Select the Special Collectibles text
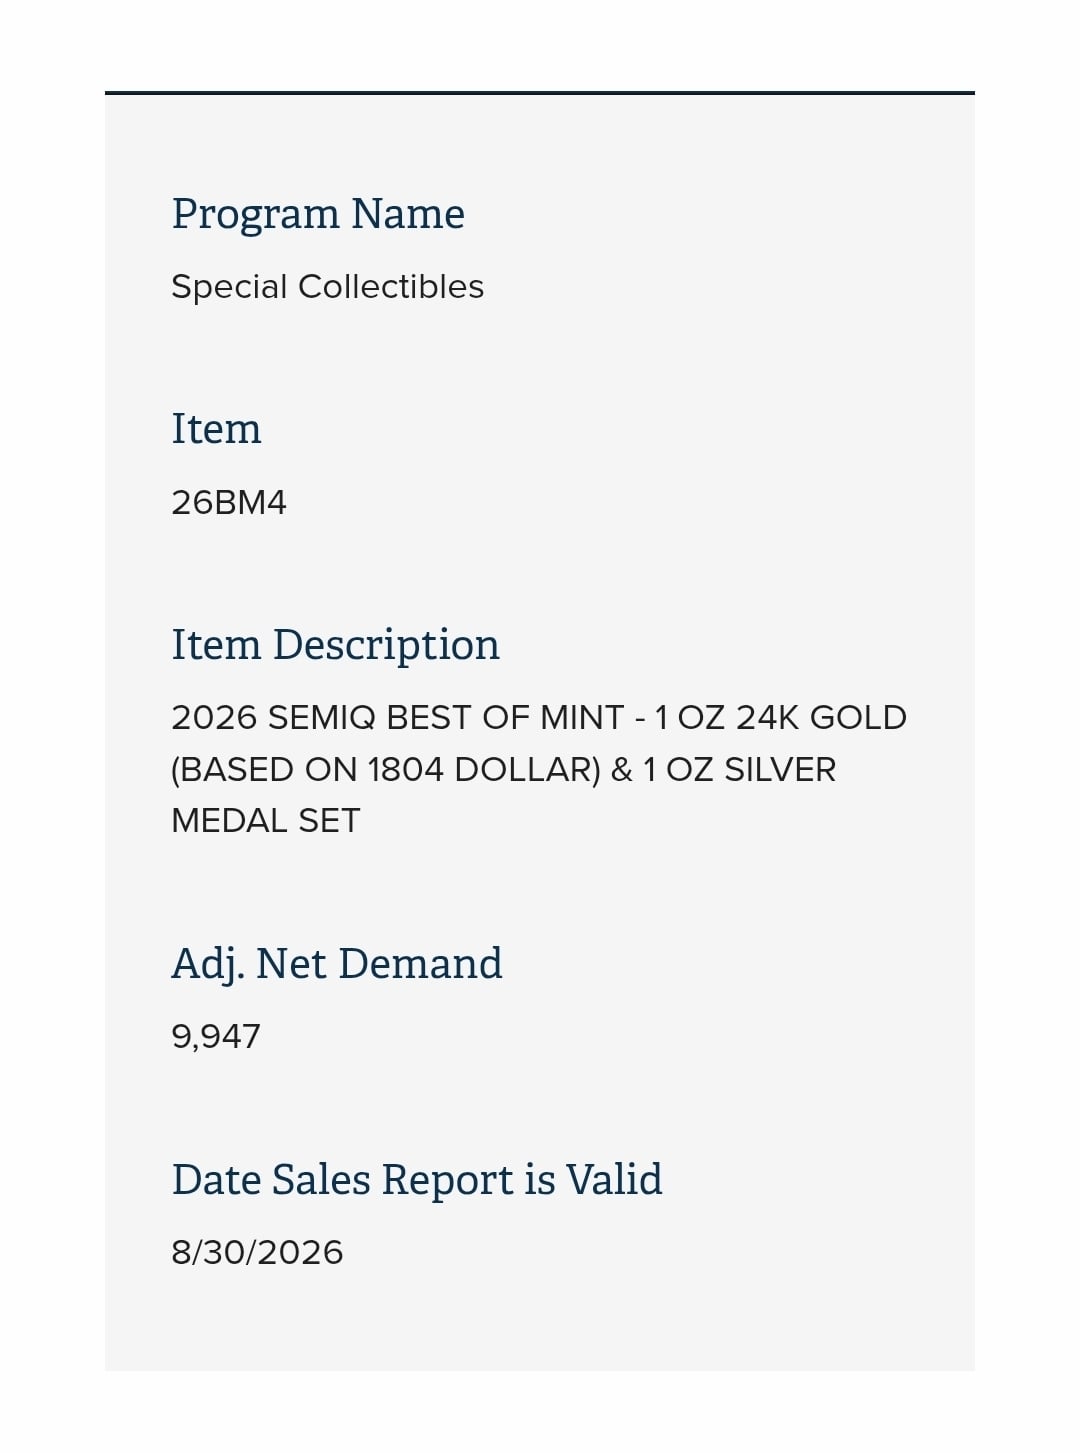 pos(327,287)
